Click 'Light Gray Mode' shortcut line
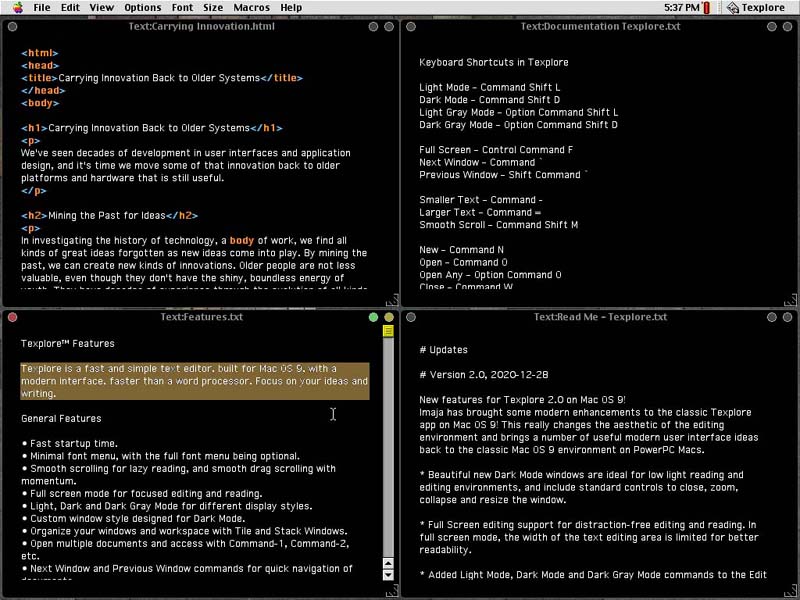This screenshot has height=600, width=800. (518, 112)
